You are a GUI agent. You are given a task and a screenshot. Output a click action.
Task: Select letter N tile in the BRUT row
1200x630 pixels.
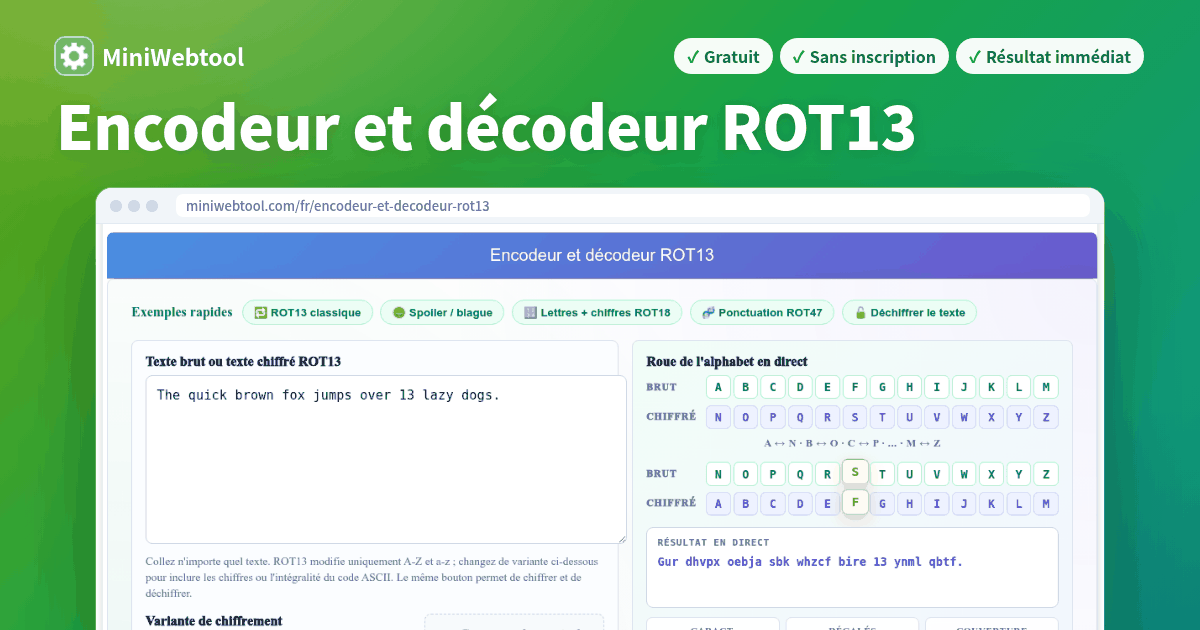[718, 474]
